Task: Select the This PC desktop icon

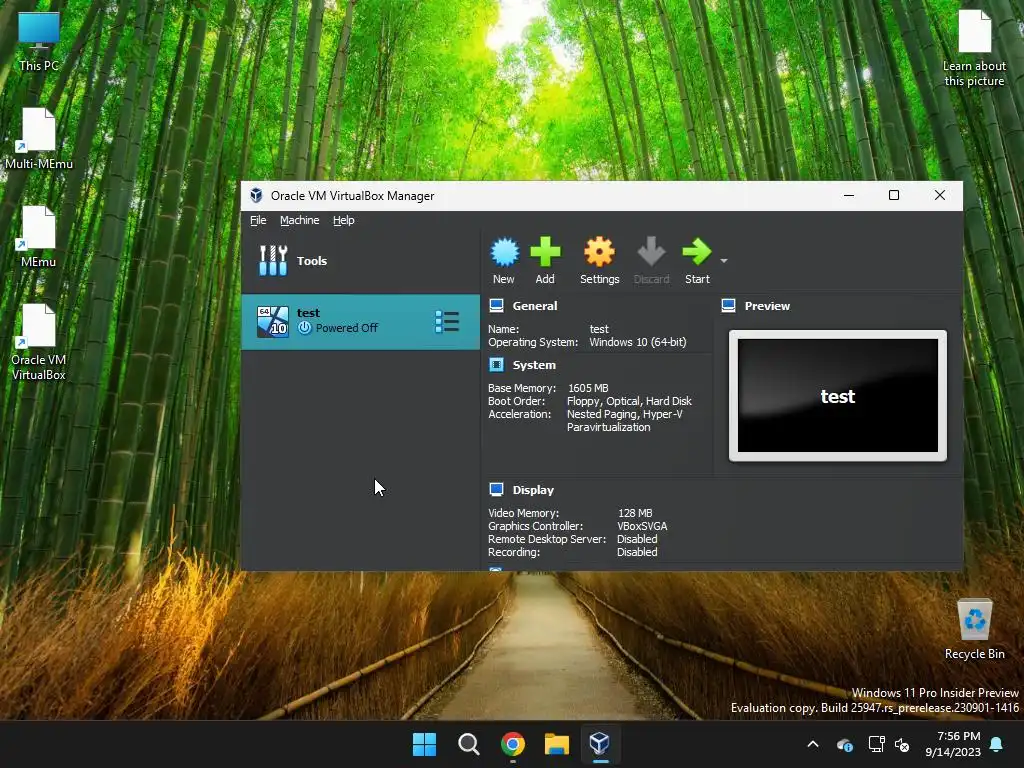Action: 39,41
